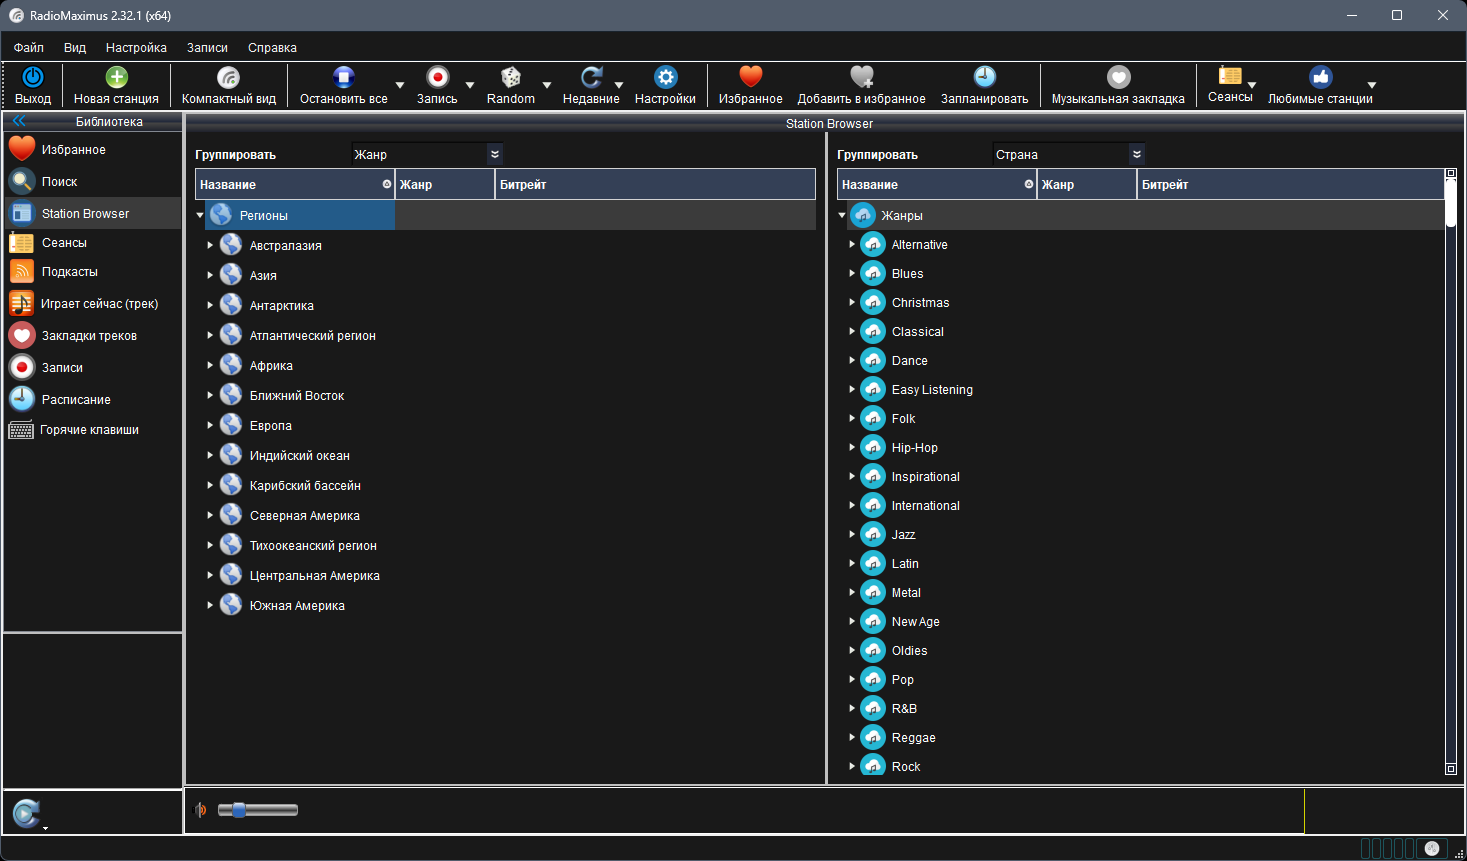Collapse the Регионы tree node
1467x861 pixels.
200,214
